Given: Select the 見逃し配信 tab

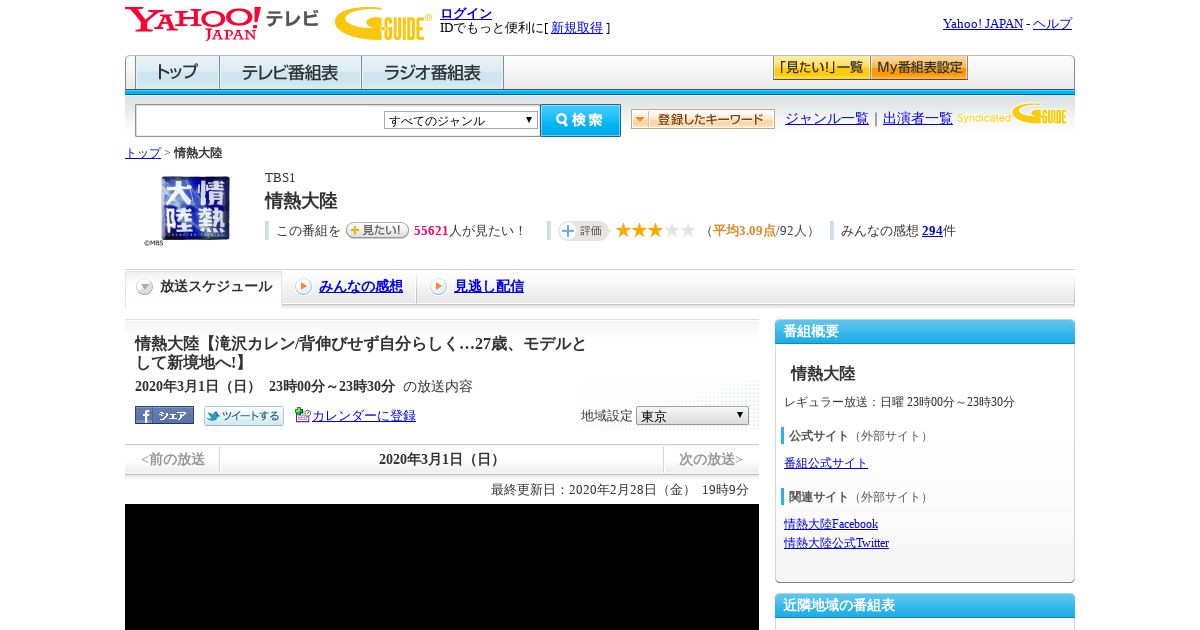Looking at the screenshot, I should [x=489, y=286].
